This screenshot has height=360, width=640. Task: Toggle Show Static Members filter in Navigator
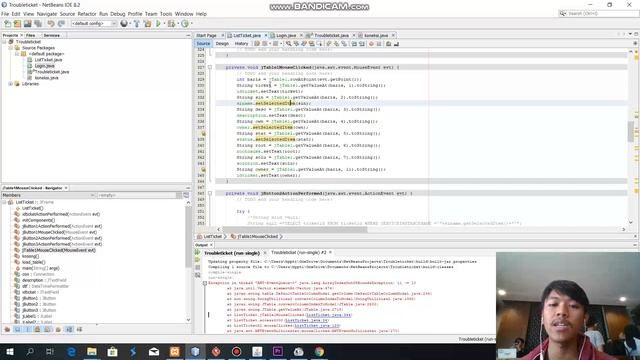click(27, 329)
